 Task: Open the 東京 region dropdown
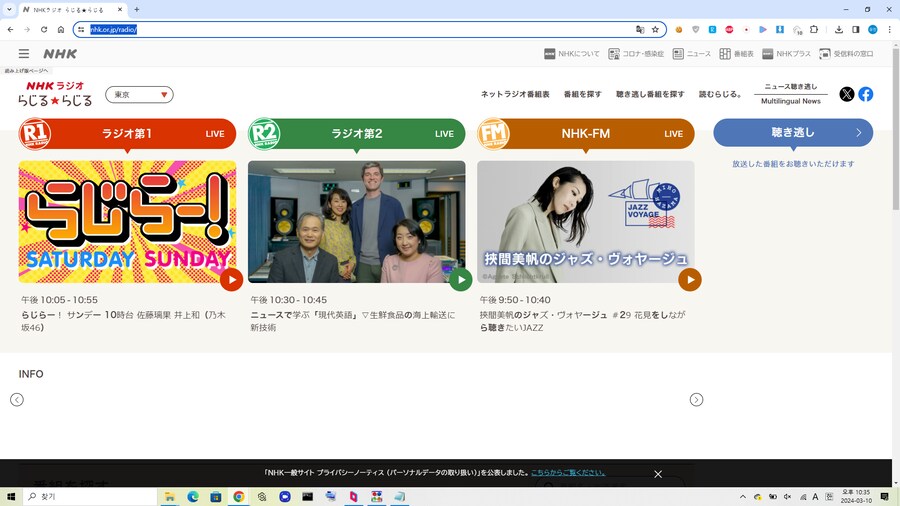pyautogui.click(x=139, y=95)
